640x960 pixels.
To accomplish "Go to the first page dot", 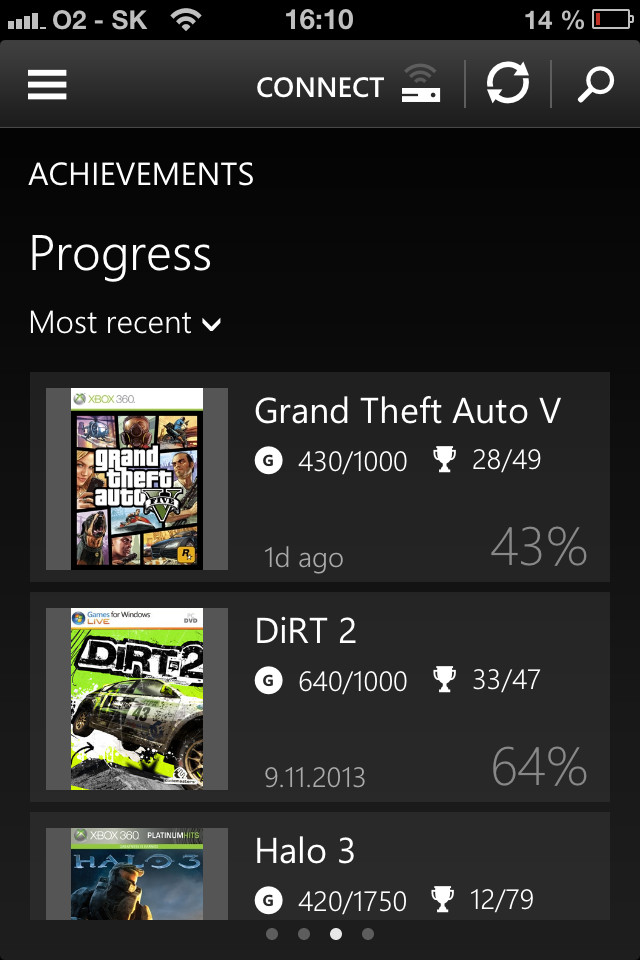I will 272,934.
